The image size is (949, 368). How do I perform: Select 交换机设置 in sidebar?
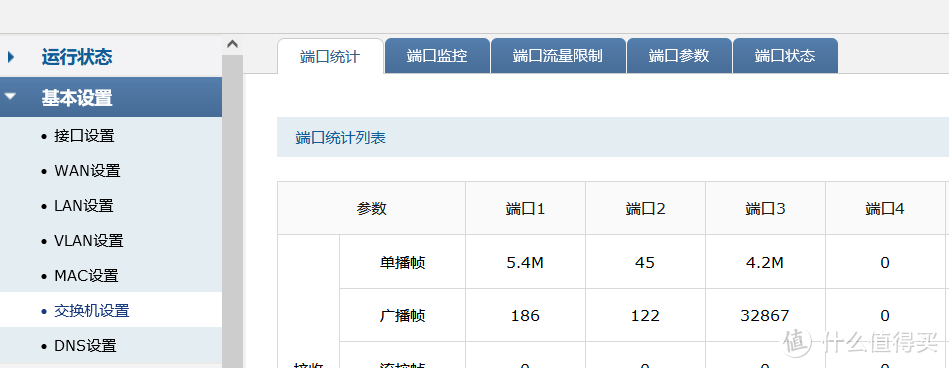[x=91, y=311]
